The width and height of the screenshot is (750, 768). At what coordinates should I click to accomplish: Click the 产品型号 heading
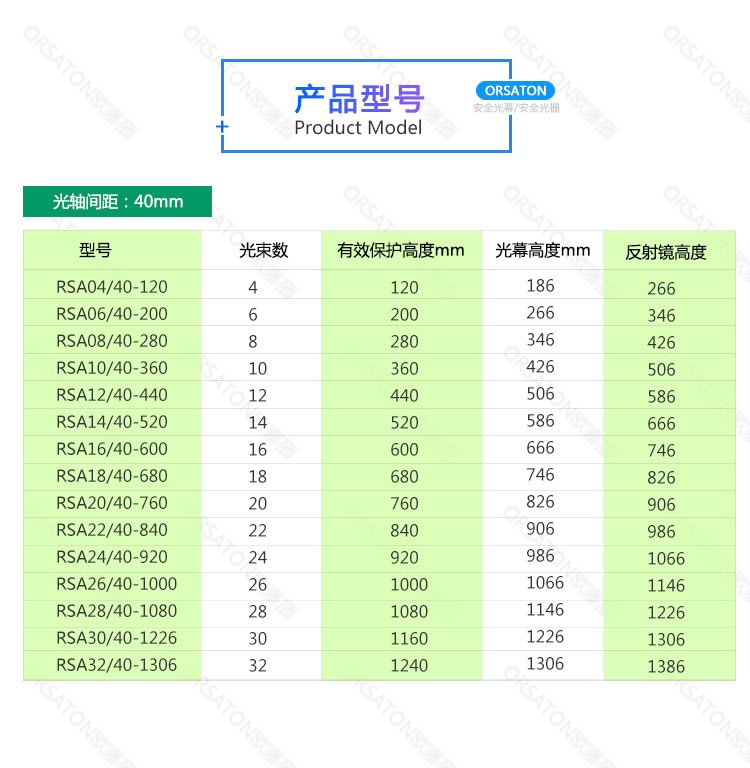point(359,99)
